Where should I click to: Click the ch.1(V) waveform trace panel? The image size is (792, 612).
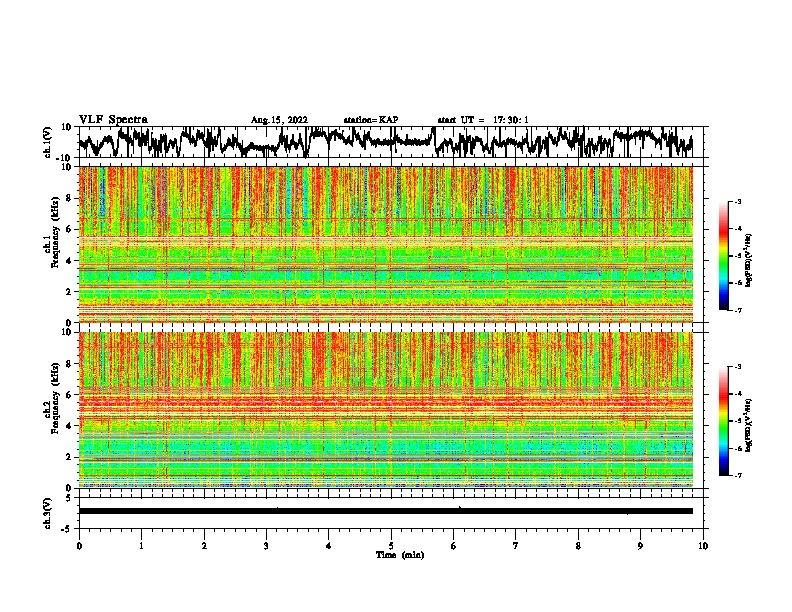(391, 142)
